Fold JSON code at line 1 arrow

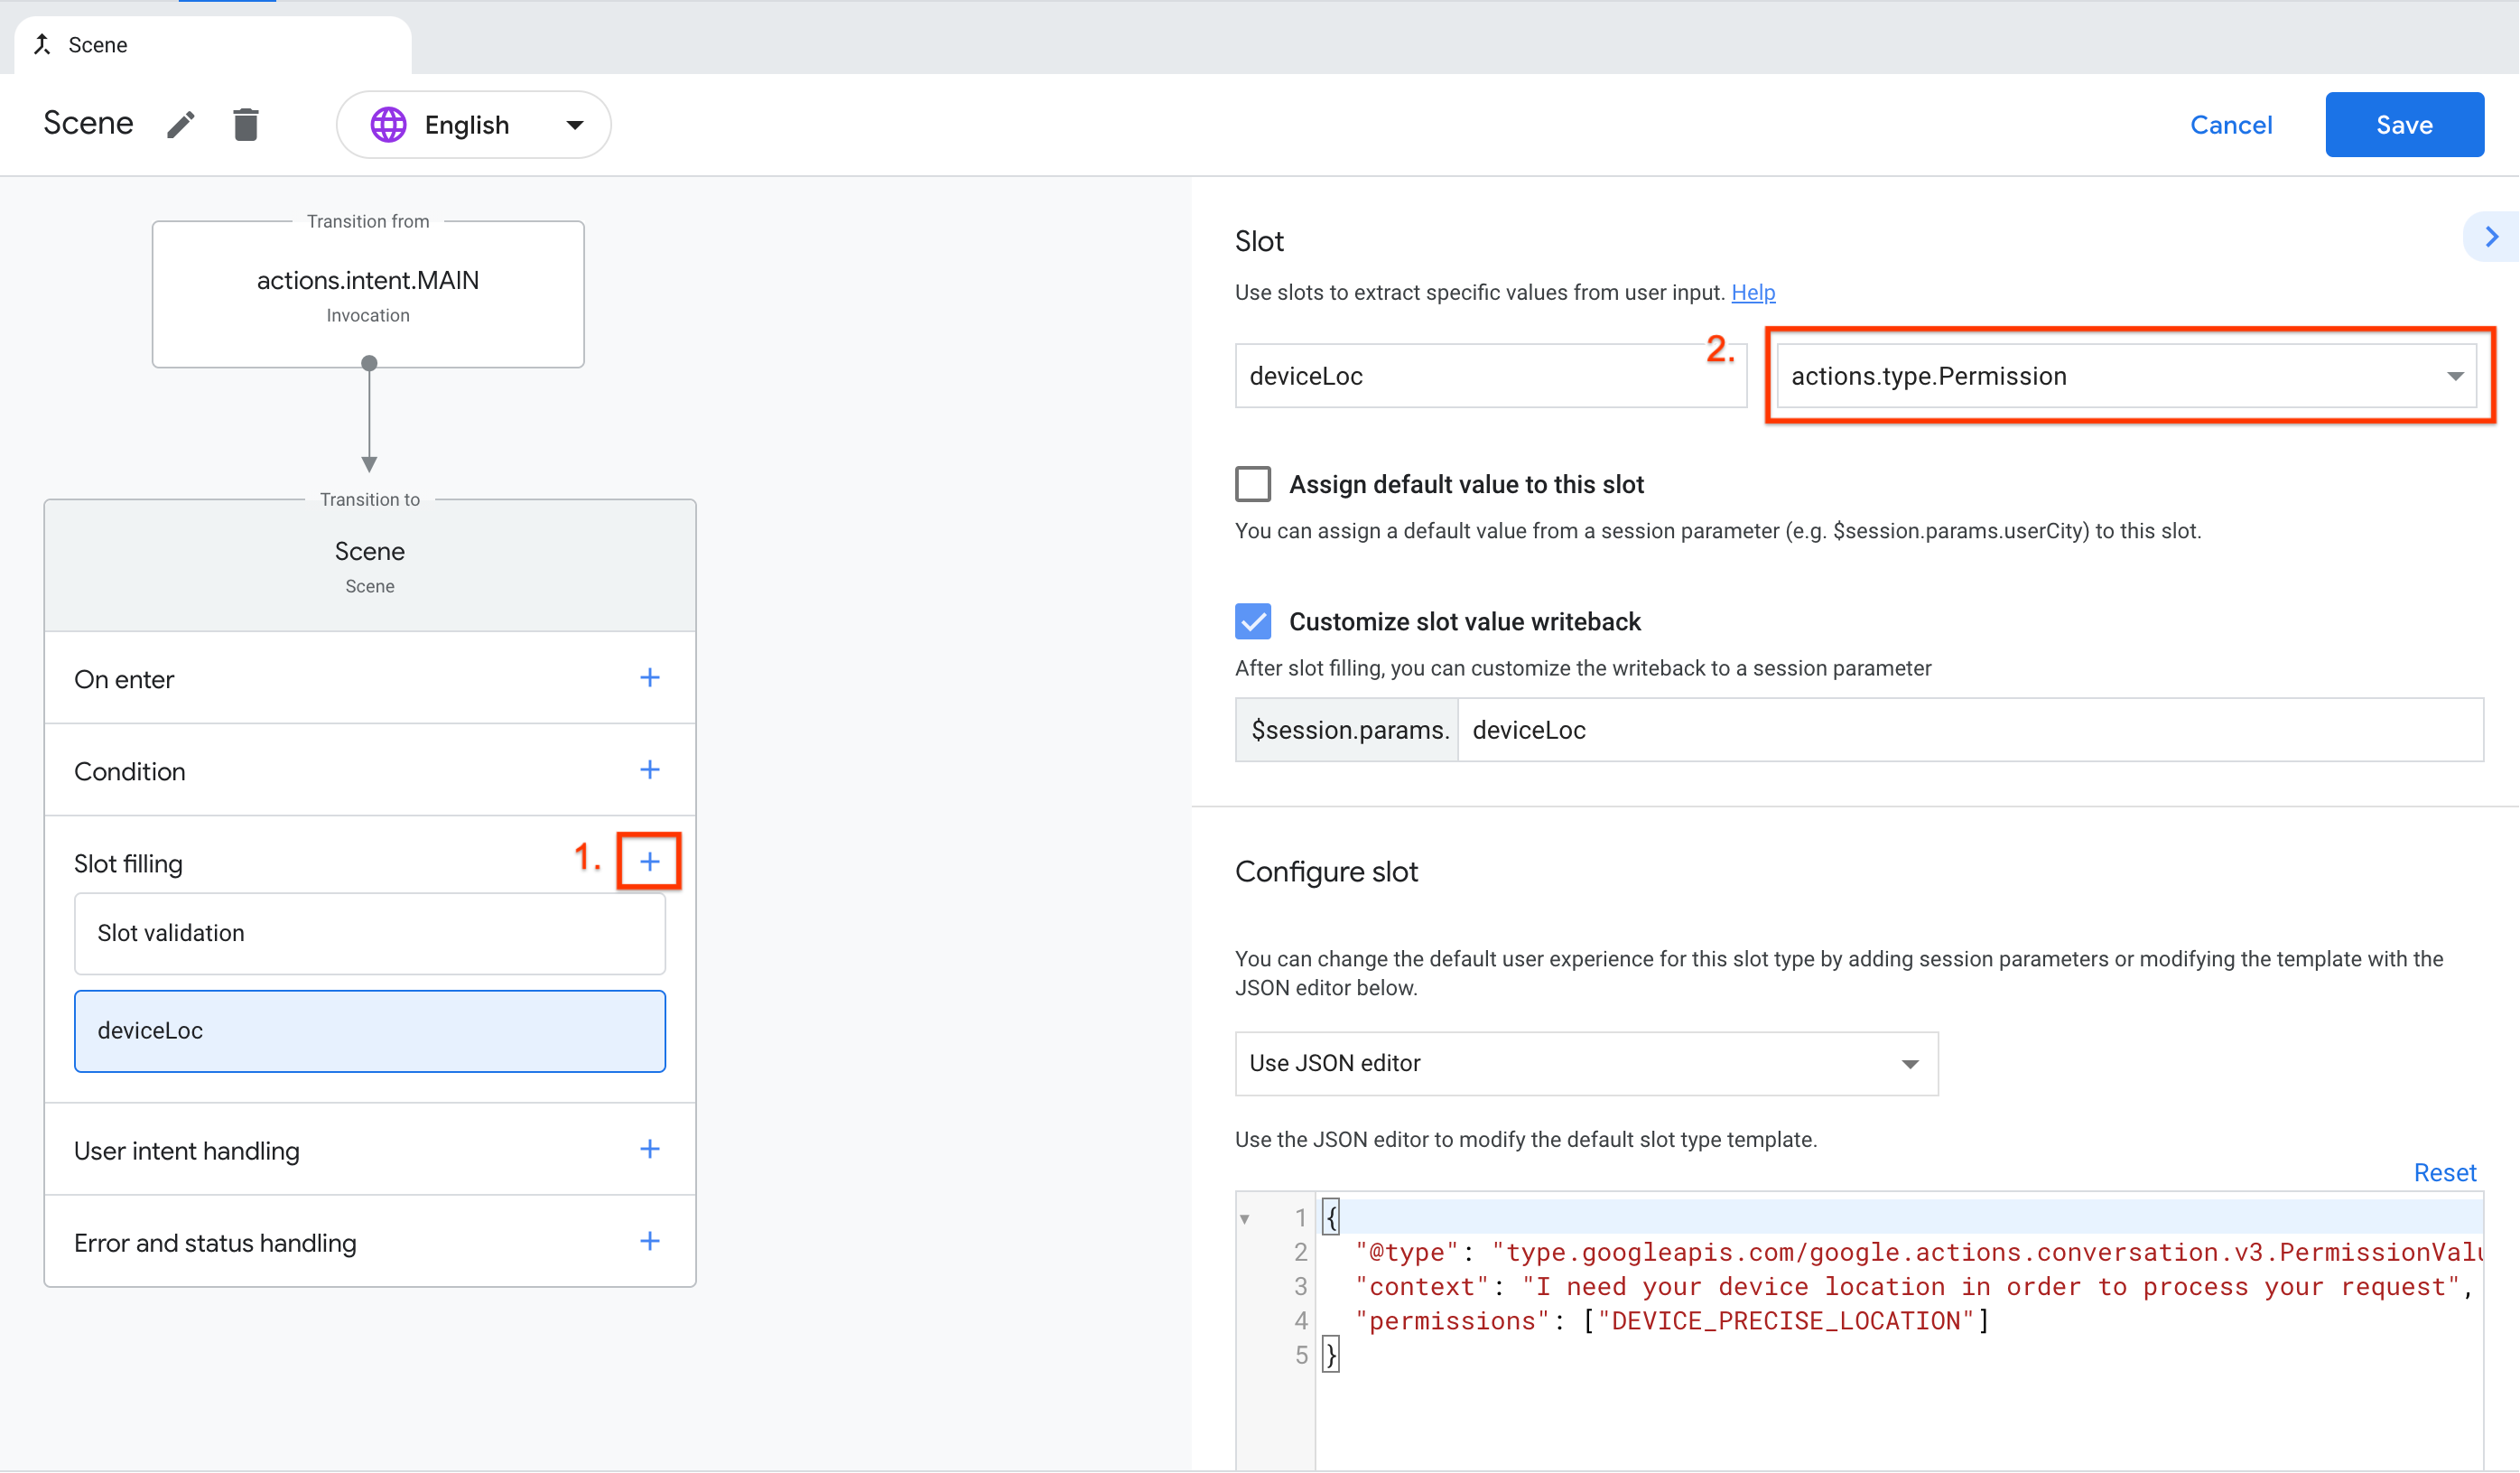click(x=1245, y=1218)
